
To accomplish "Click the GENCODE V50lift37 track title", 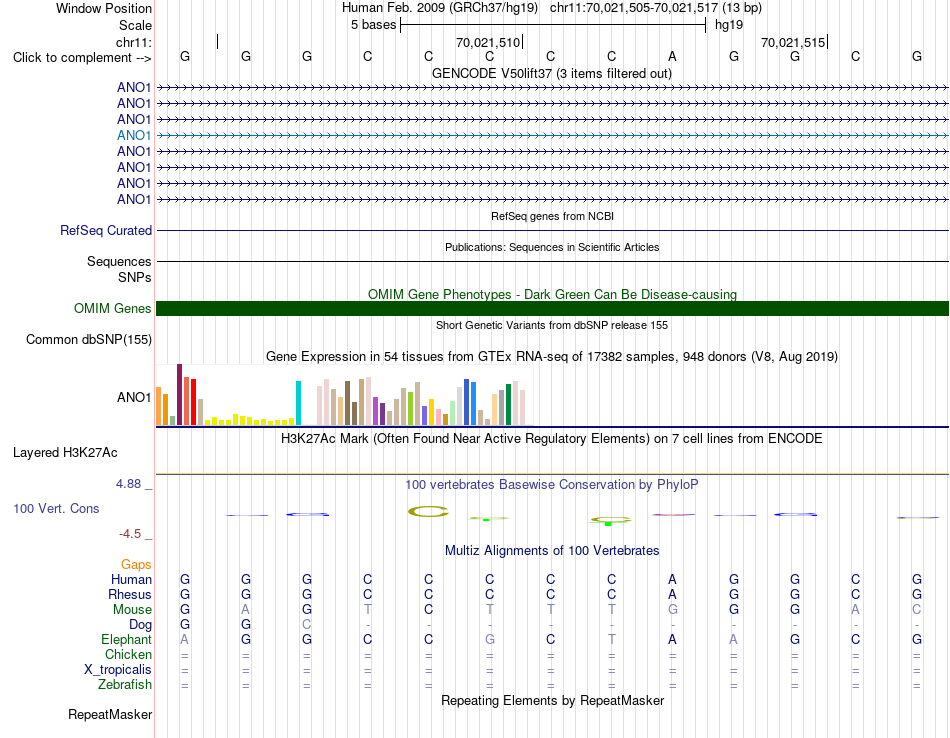I will [x=552, y=73].
